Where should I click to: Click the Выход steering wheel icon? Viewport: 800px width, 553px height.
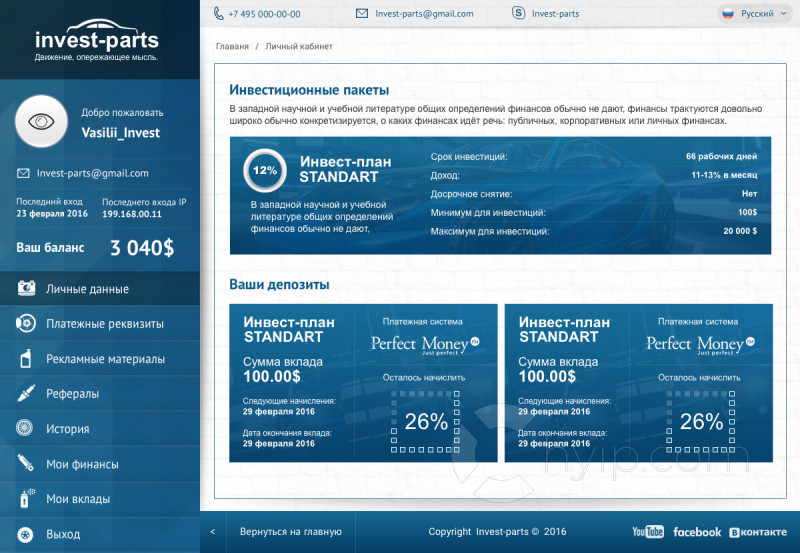pos(25,534)
